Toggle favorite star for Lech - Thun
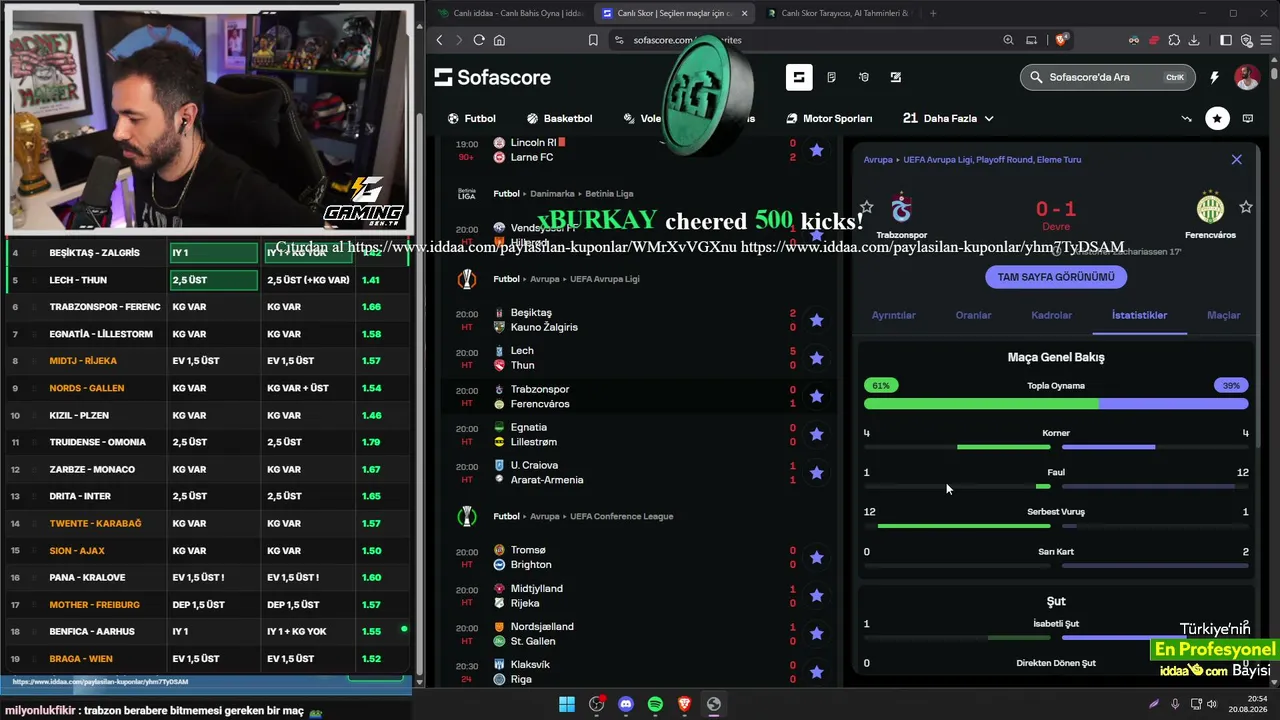Viewport: 1280px width, 720px height. point(816,358)
